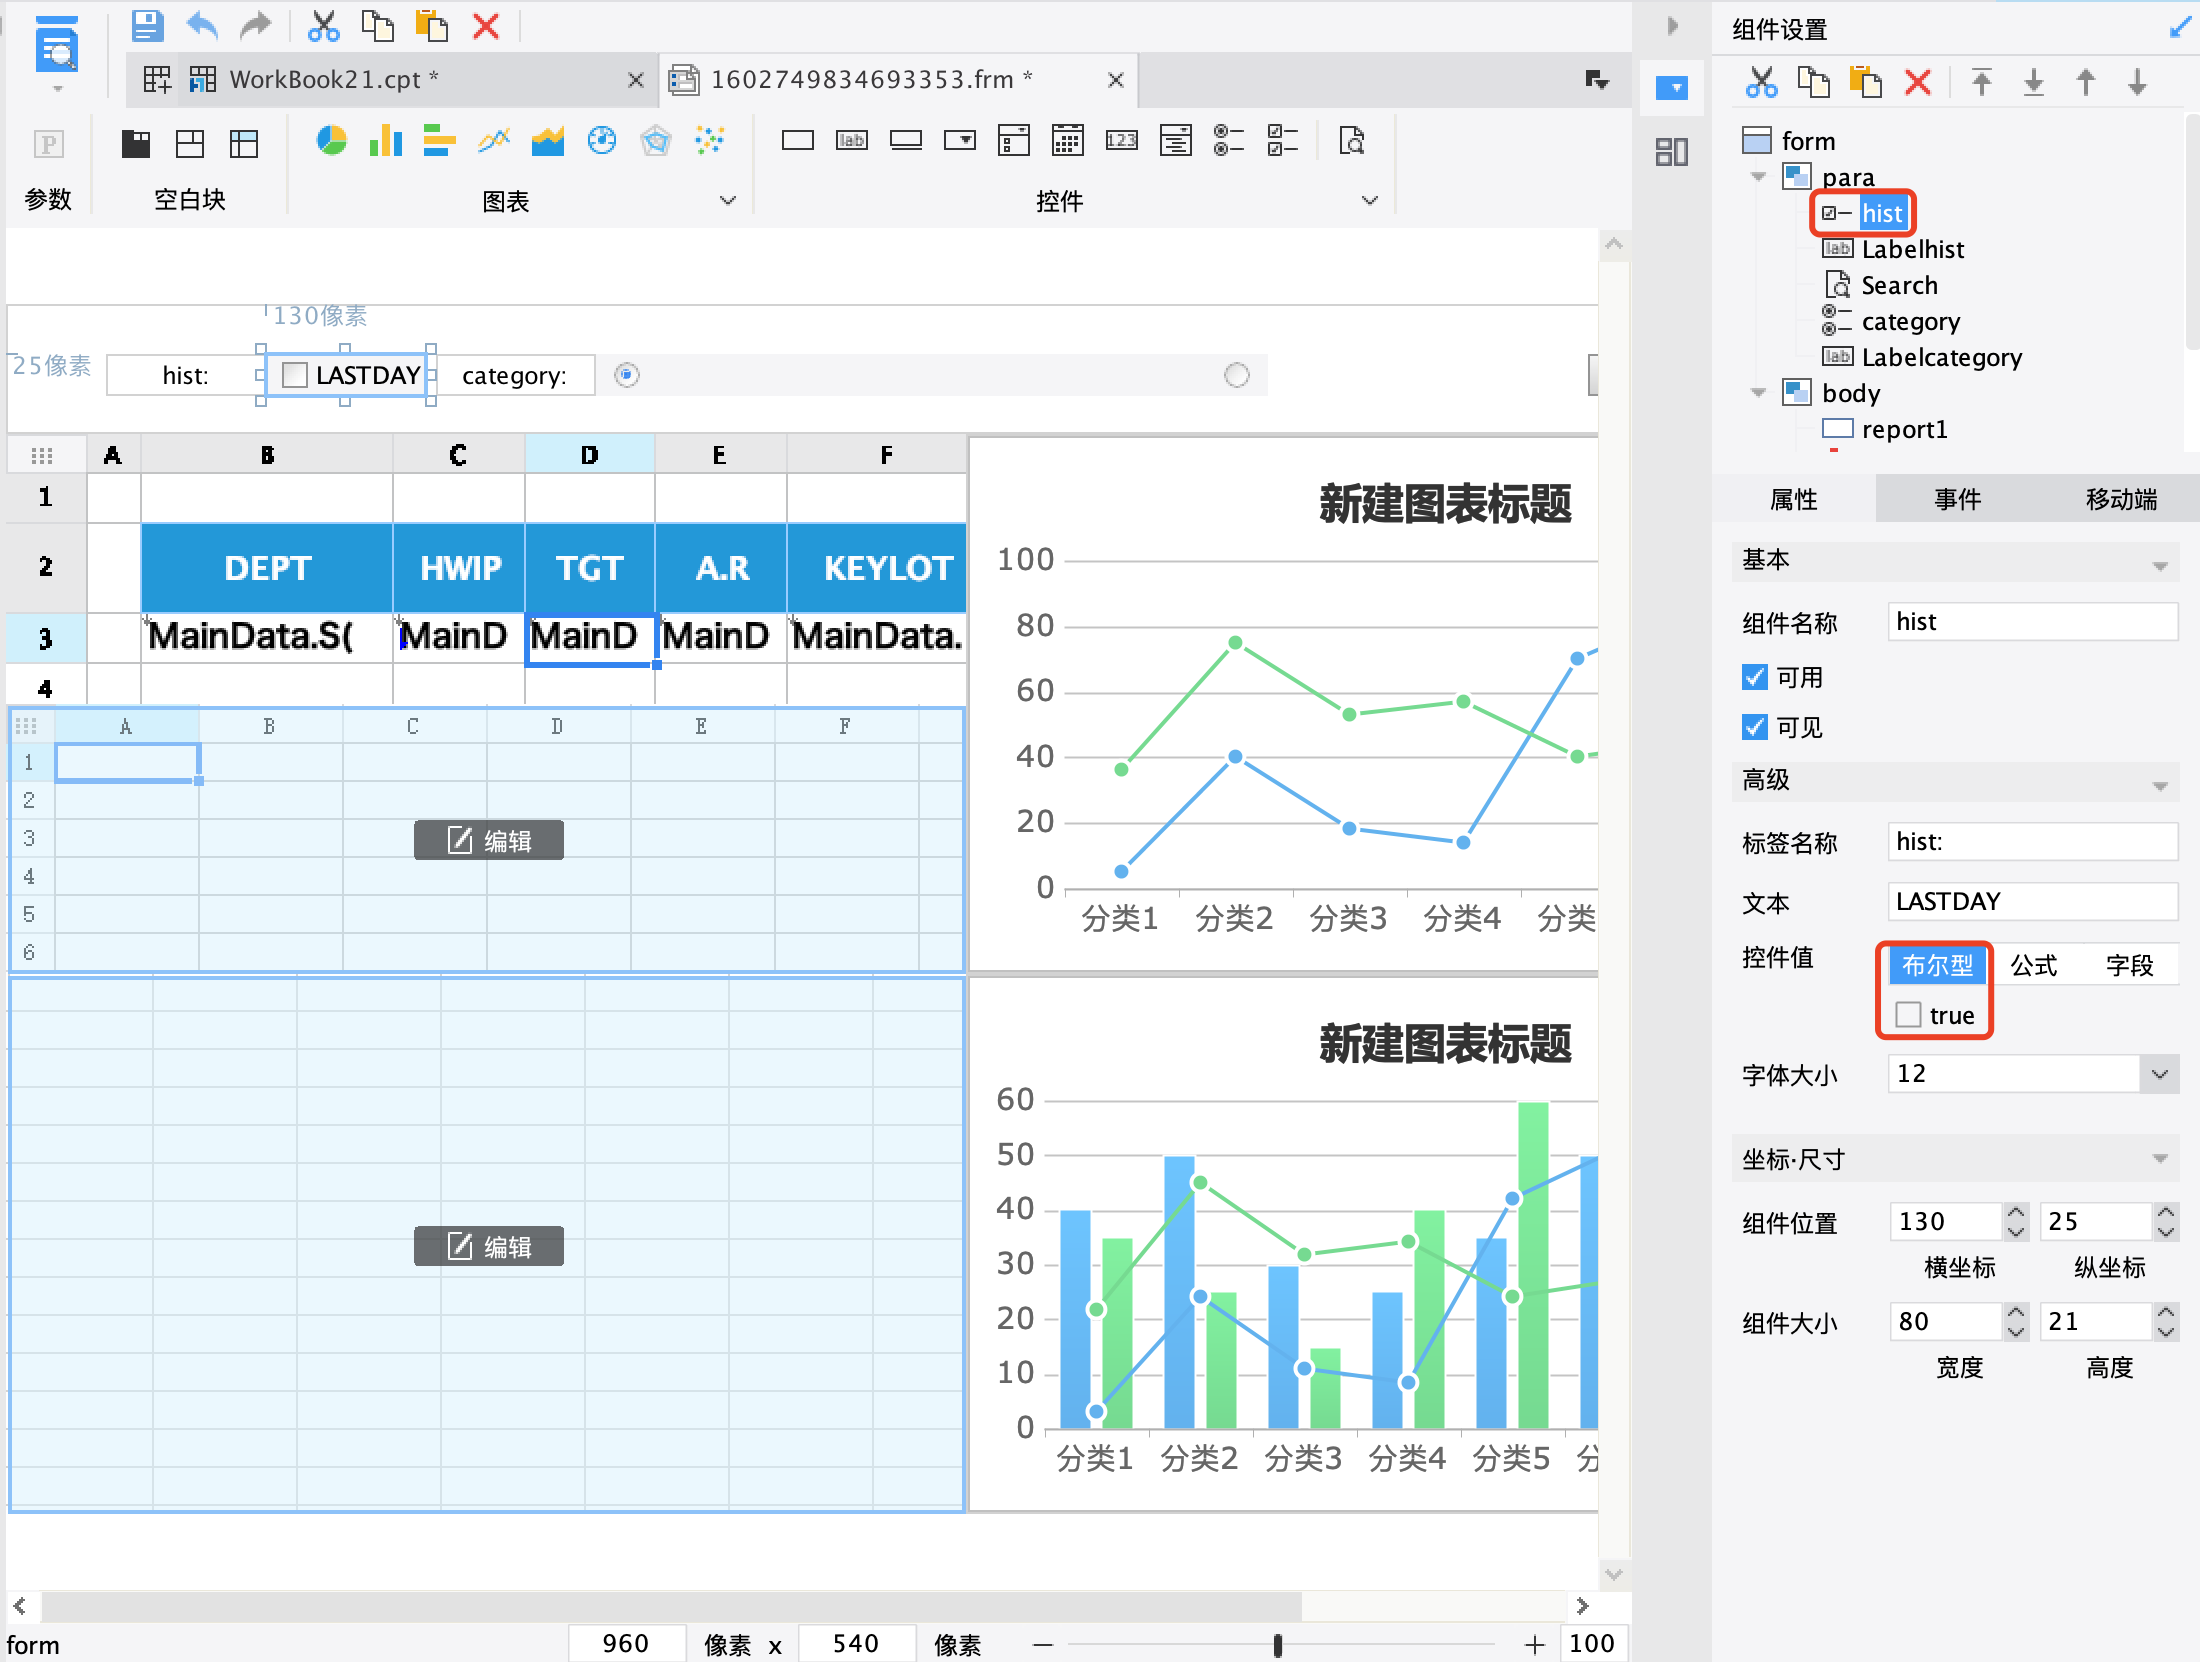Insert a scatter chart
The height and width of the screenshot is (1662, 2200).
[x=709, y=140]
